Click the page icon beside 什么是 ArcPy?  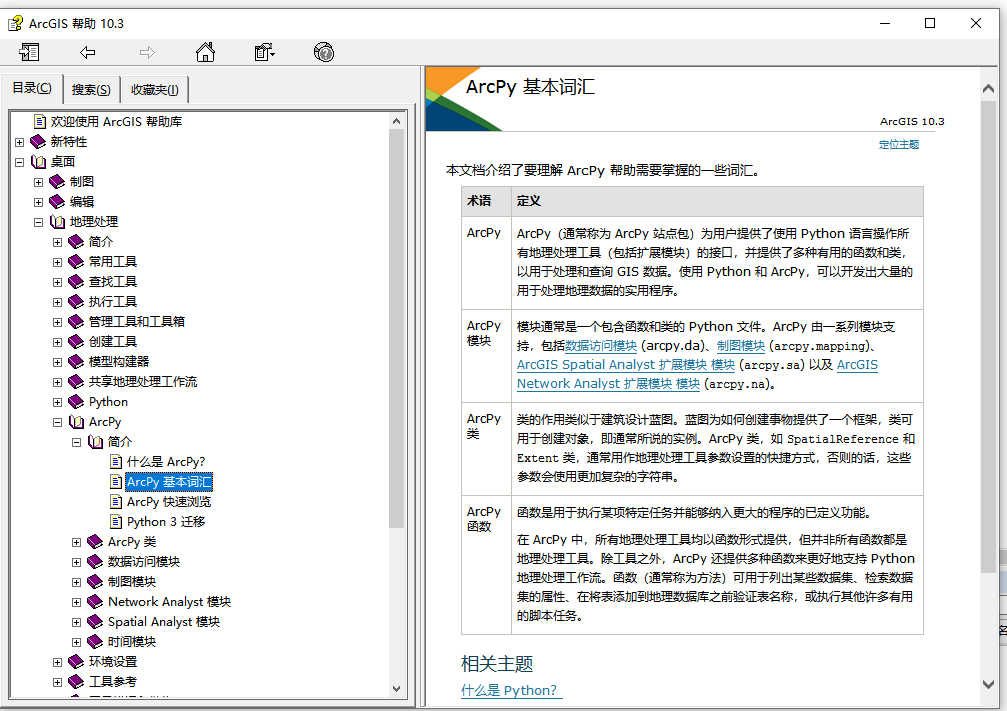coord(116,461)
